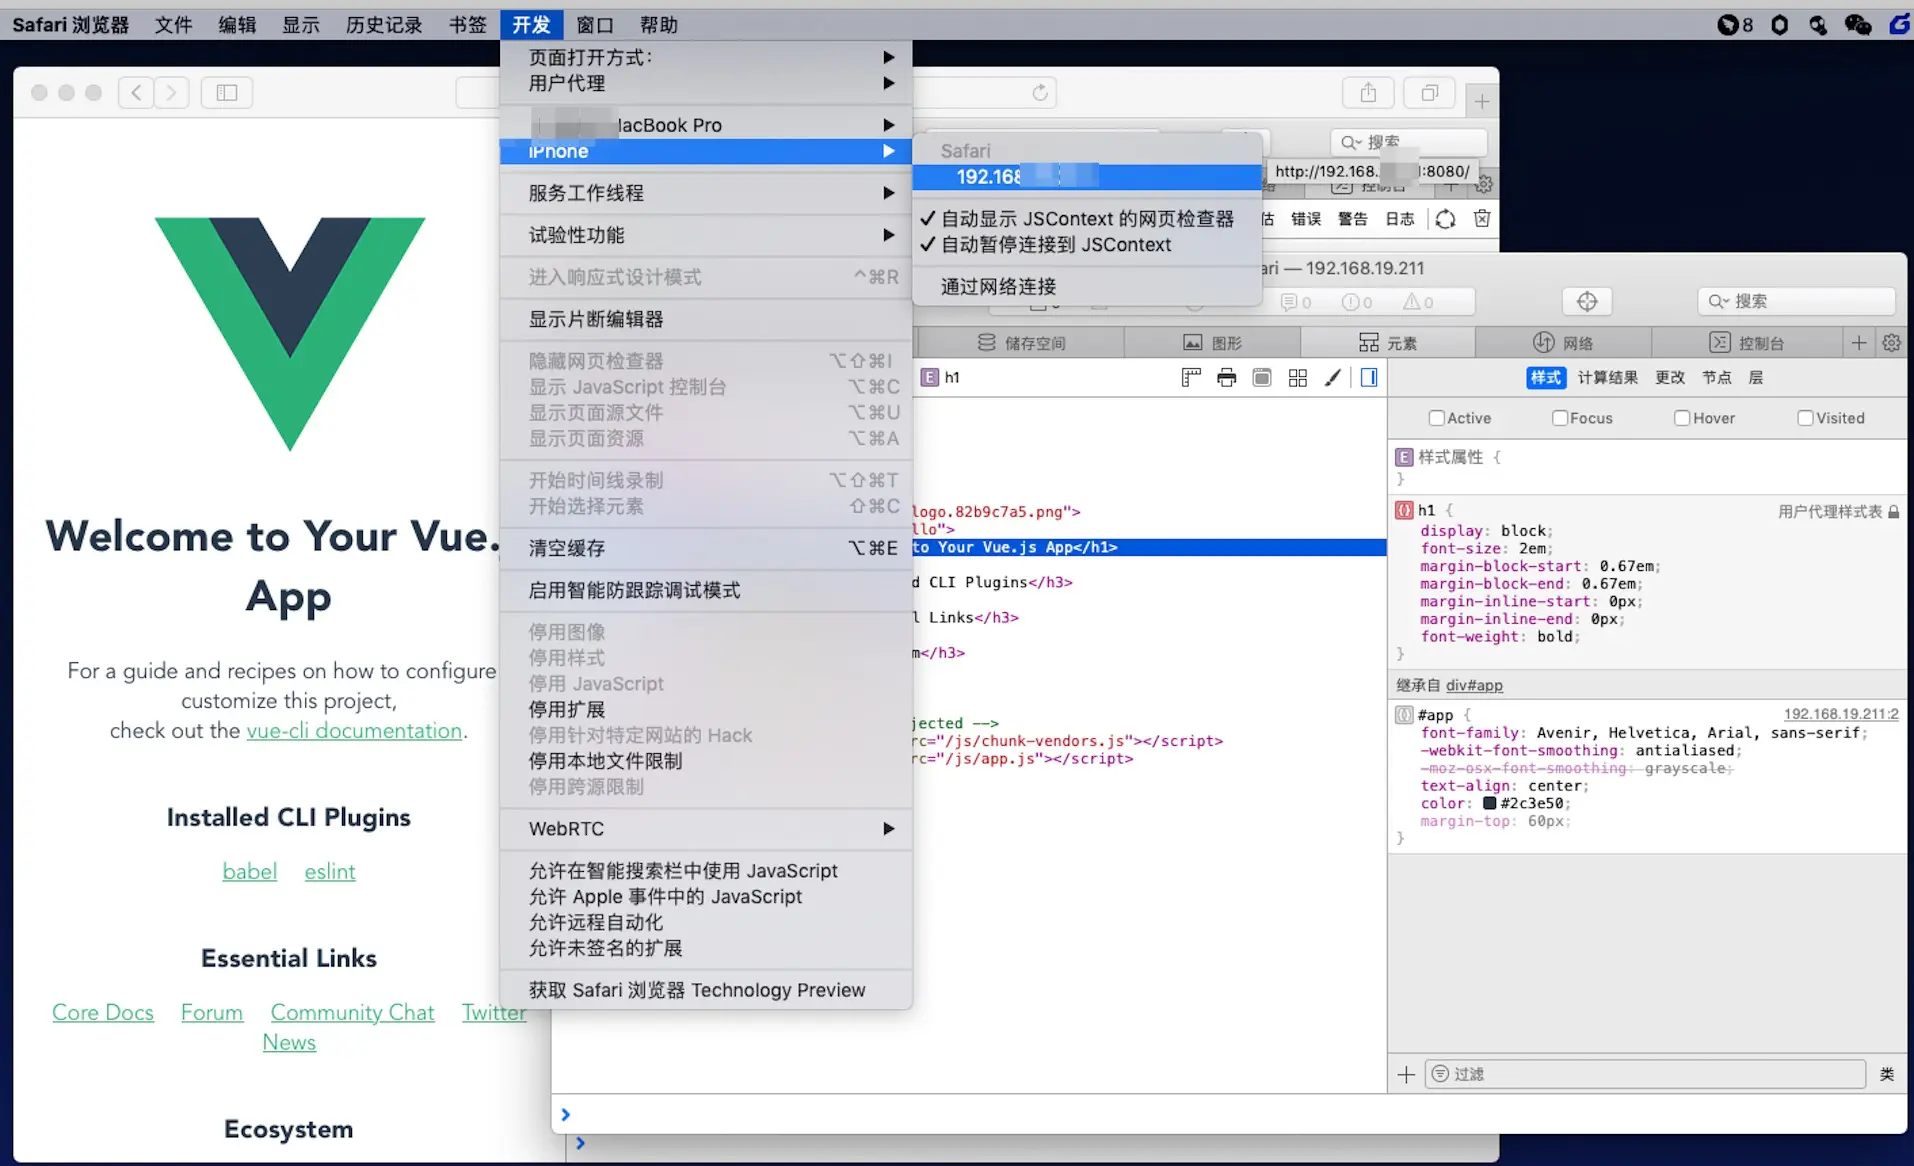Switch to the 控制台 inspector tab
This screenshot has height=1166, width=1914.
click(1746, 343)
